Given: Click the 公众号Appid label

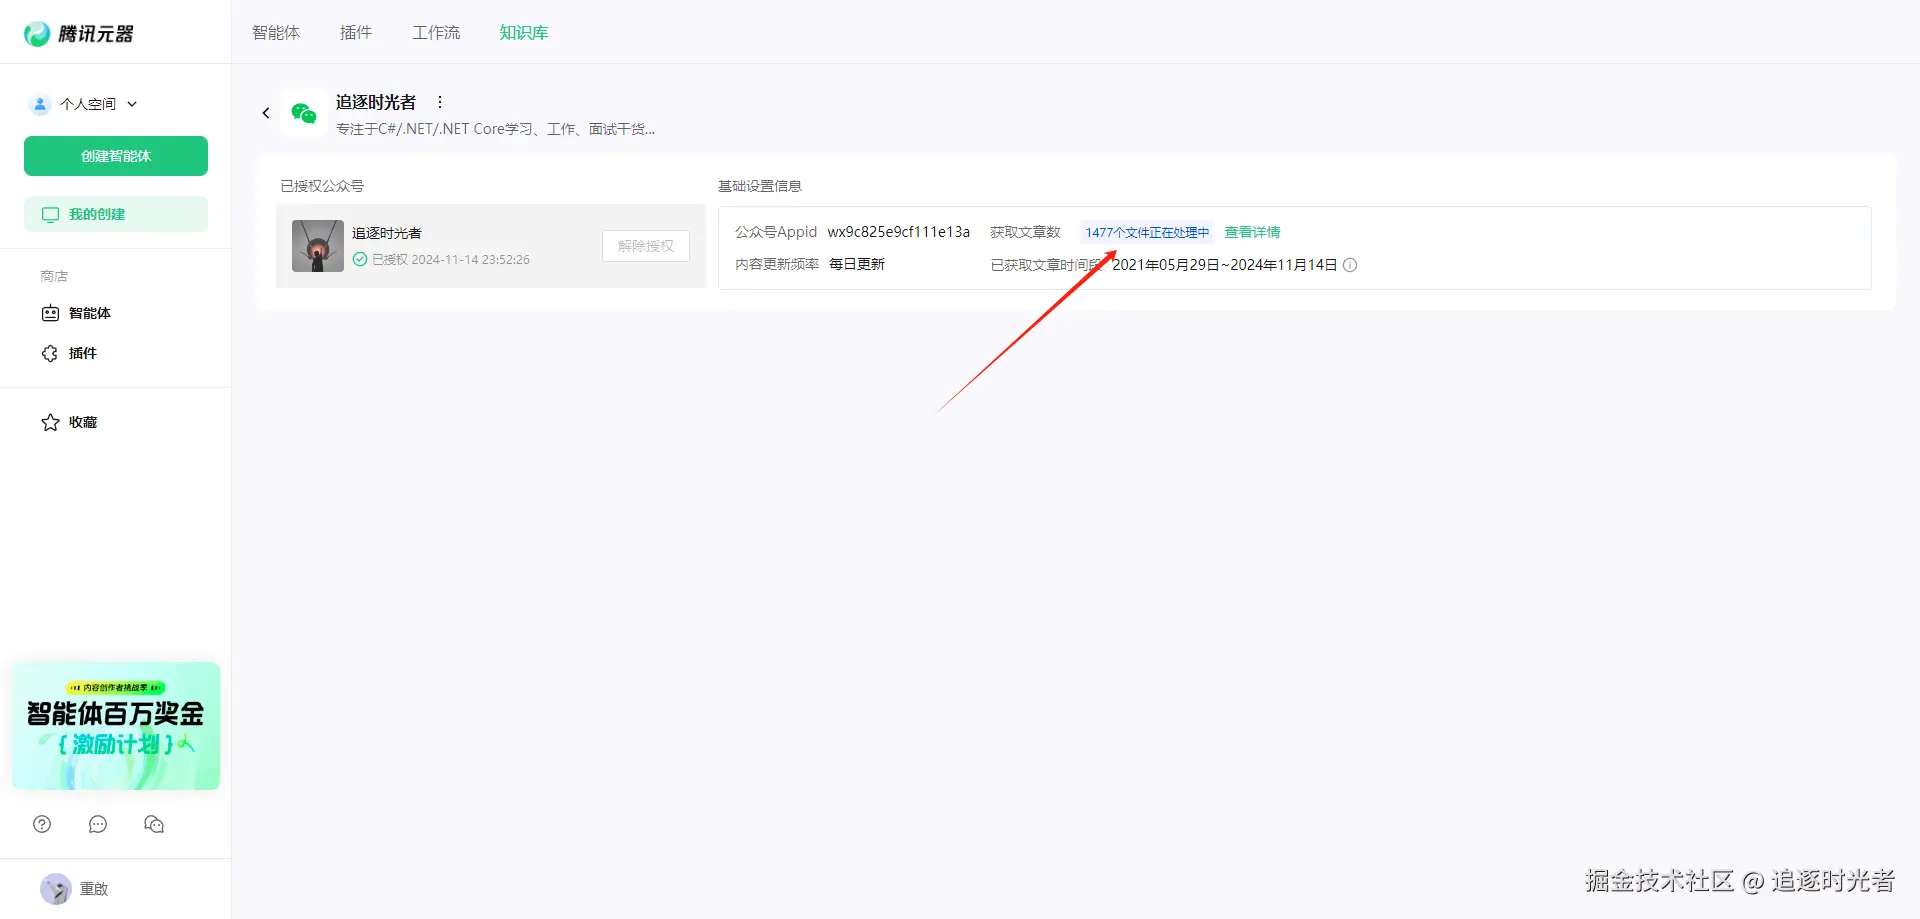Looking at the screenshot, I should (x=776, y=232).
